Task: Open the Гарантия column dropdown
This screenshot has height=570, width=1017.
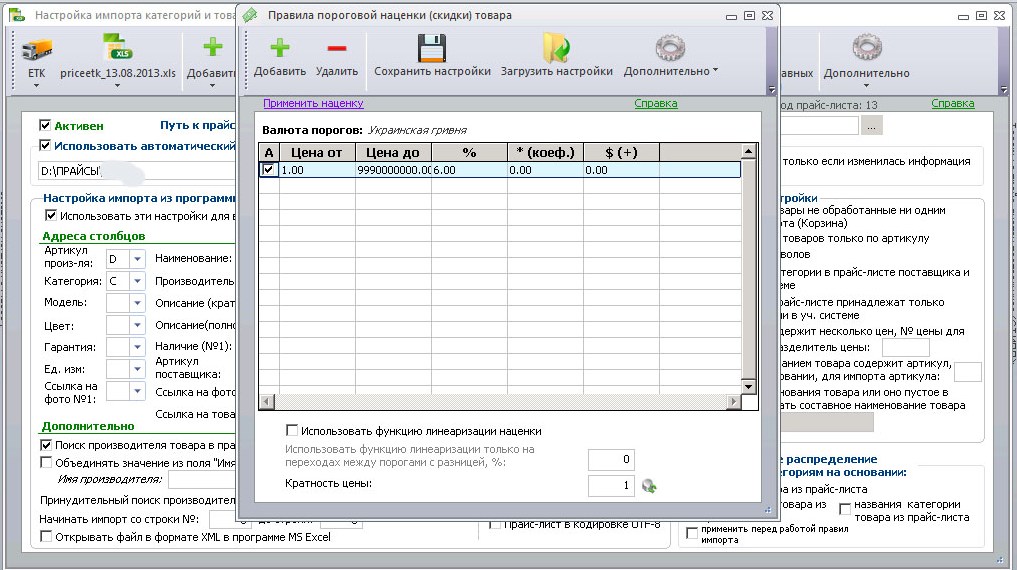Action: [x=137, y=347]
